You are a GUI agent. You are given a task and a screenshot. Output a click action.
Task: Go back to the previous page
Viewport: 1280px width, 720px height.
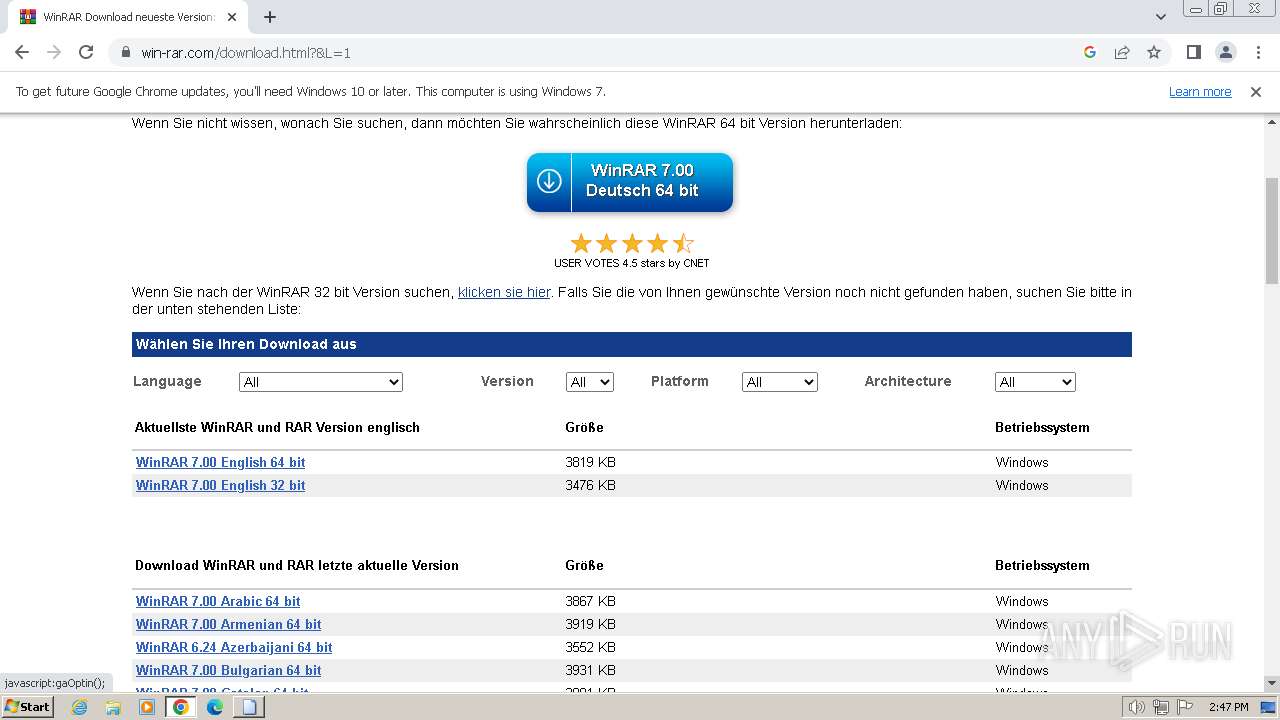[22, 52]
